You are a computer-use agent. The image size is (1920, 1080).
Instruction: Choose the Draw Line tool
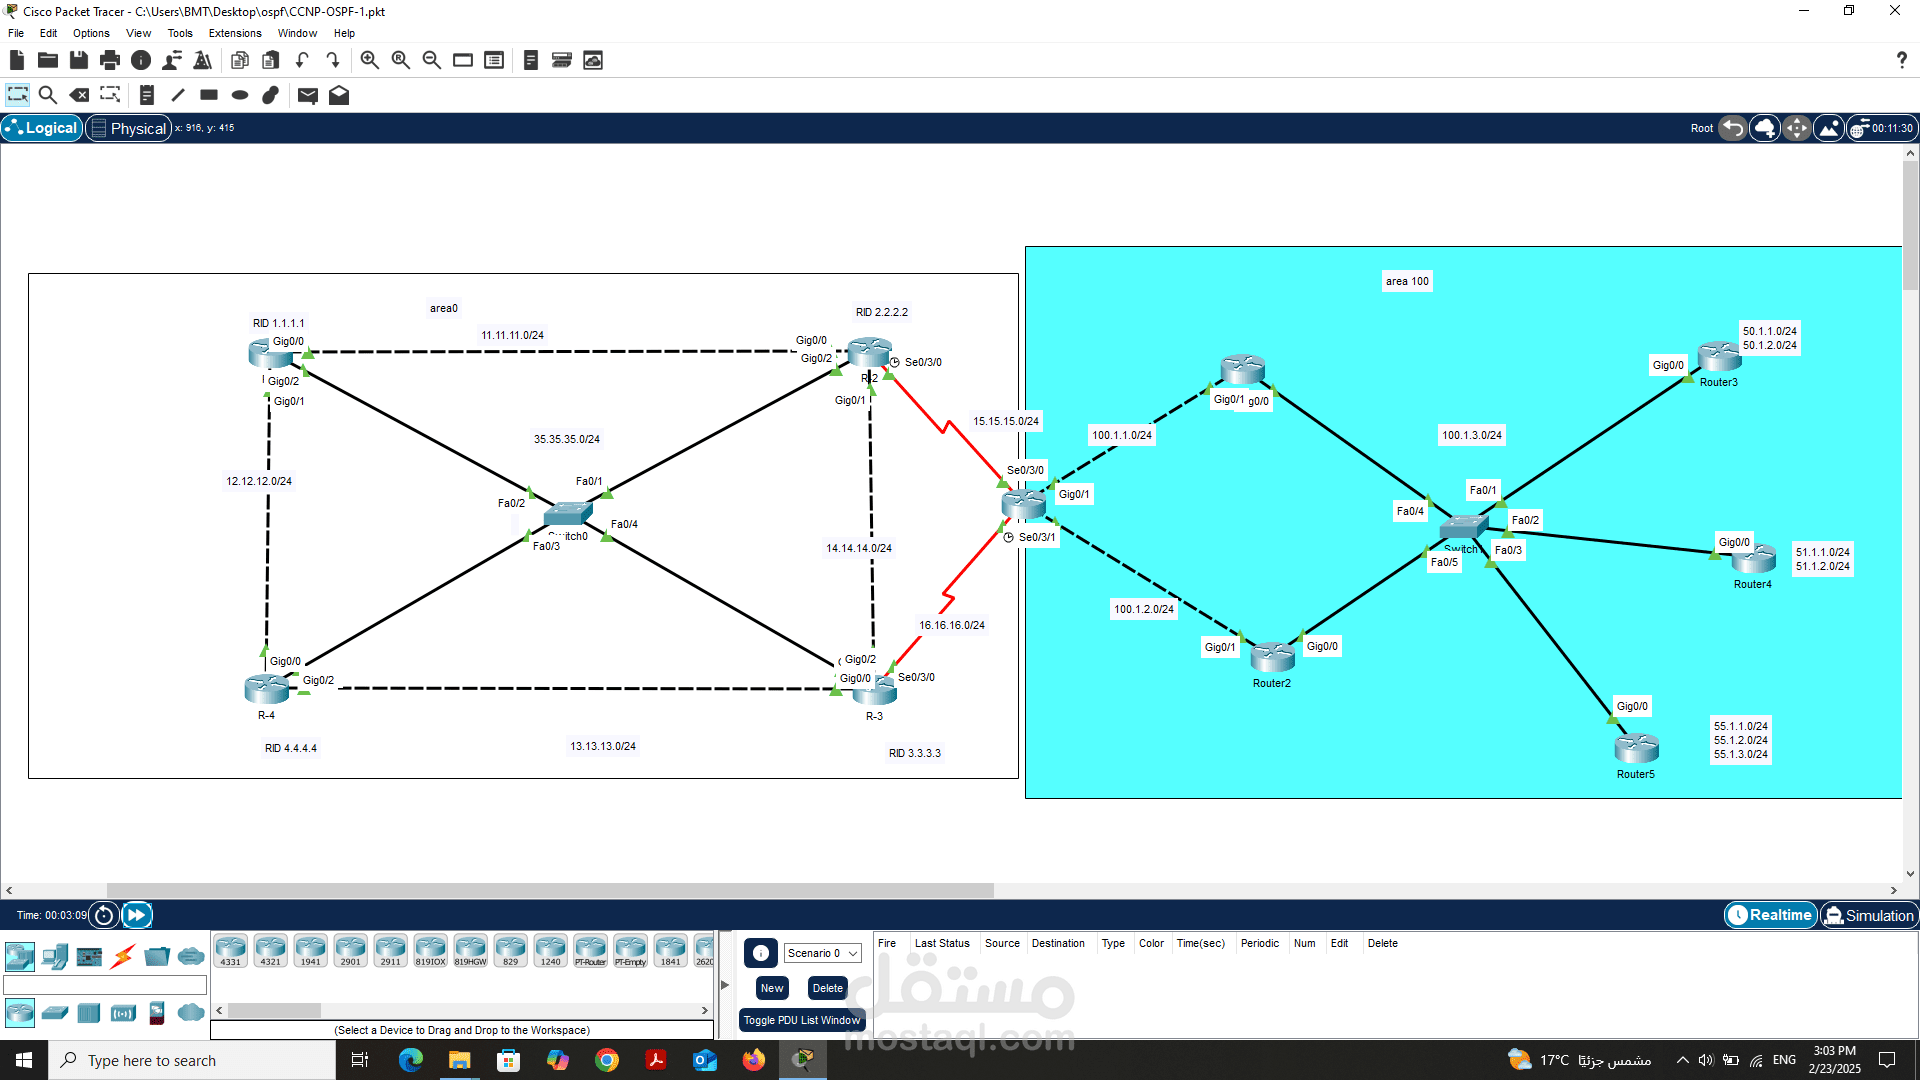click(x=178, y=95)
